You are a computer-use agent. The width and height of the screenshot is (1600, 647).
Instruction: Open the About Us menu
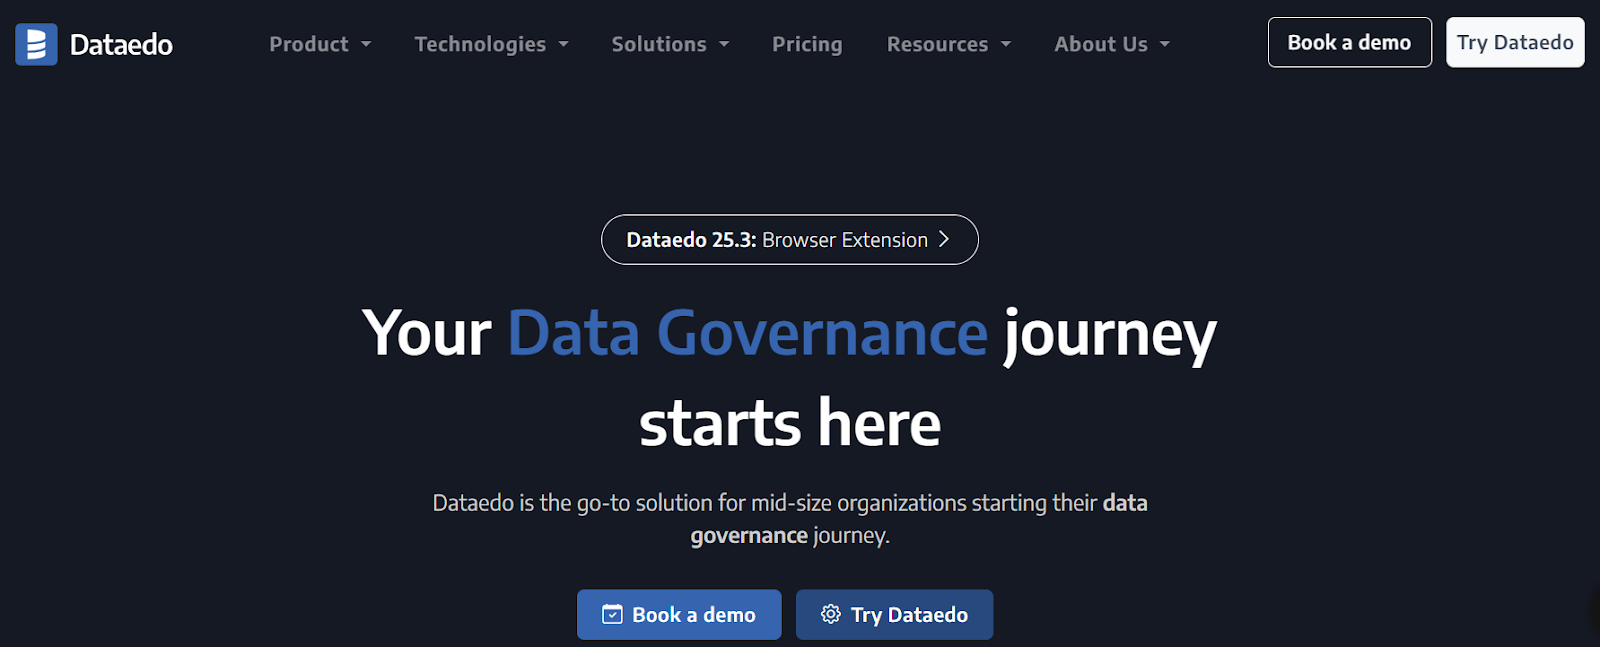point(1112,44)
